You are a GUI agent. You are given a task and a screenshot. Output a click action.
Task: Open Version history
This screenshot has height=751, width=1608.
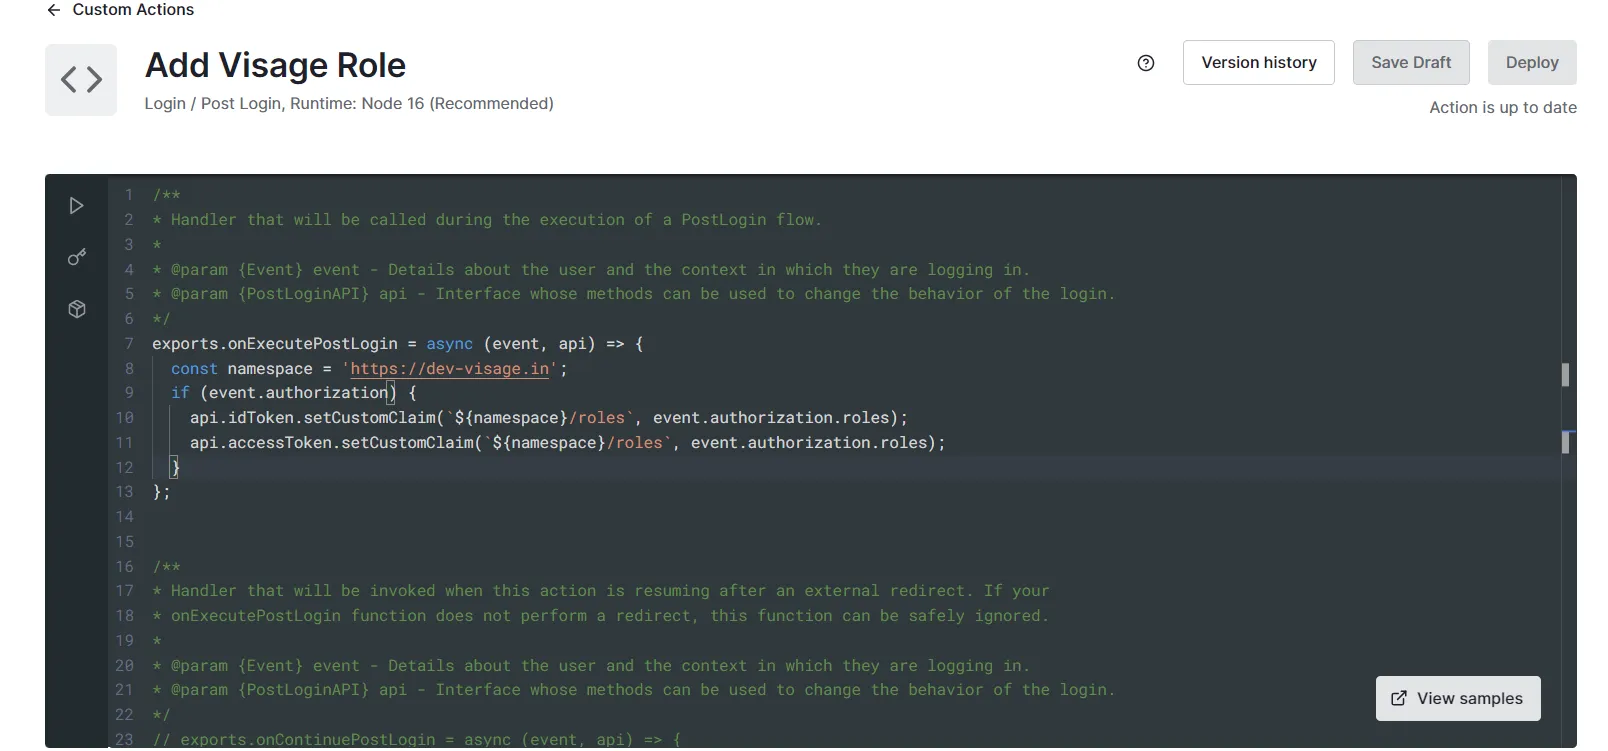(x=1258, y=63)
